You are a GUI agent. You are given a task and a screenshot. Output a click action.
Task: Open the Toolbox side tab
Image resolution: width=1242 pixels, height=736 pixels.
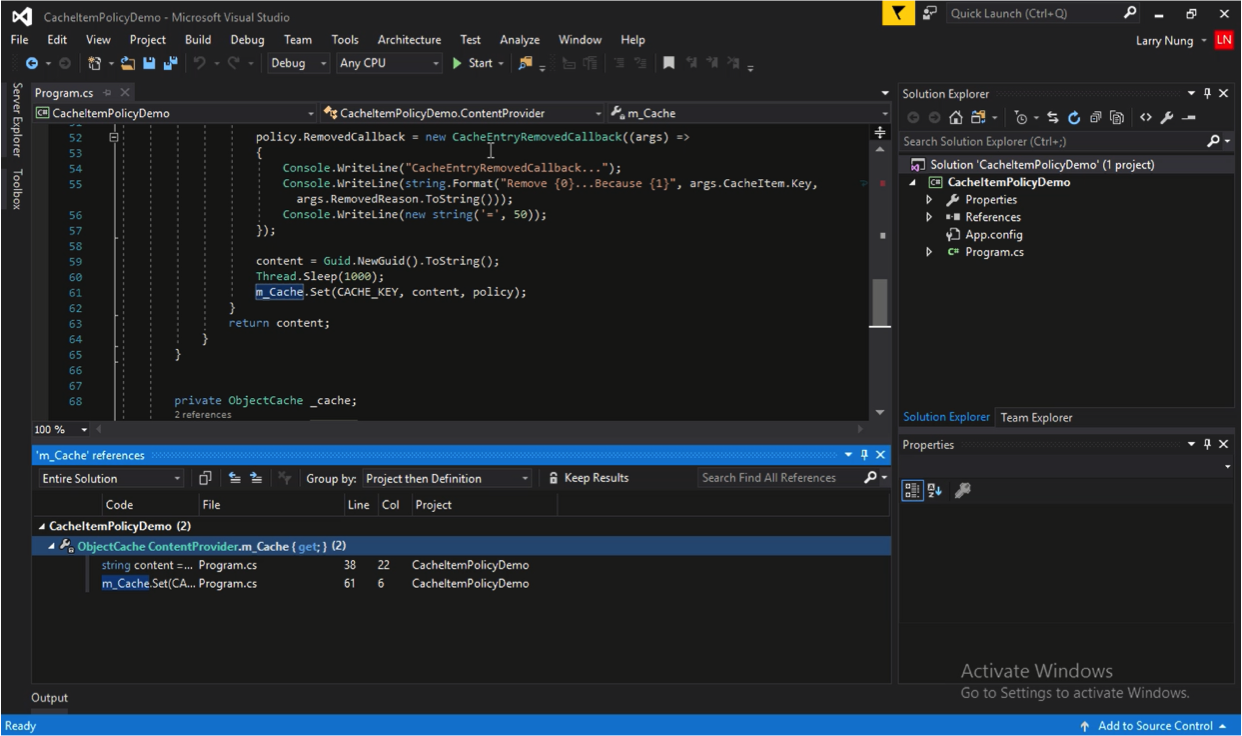click(16, 189)
